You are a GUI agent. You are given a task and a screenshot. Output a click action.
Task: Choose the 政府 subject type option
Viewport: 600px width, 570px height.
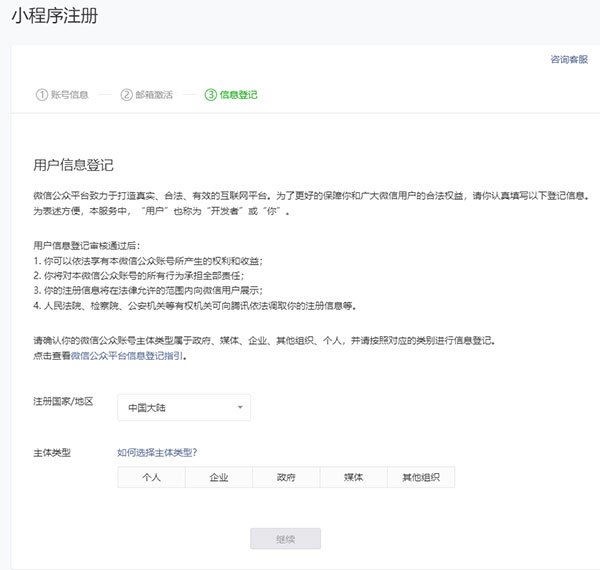[x=286, y=478]
